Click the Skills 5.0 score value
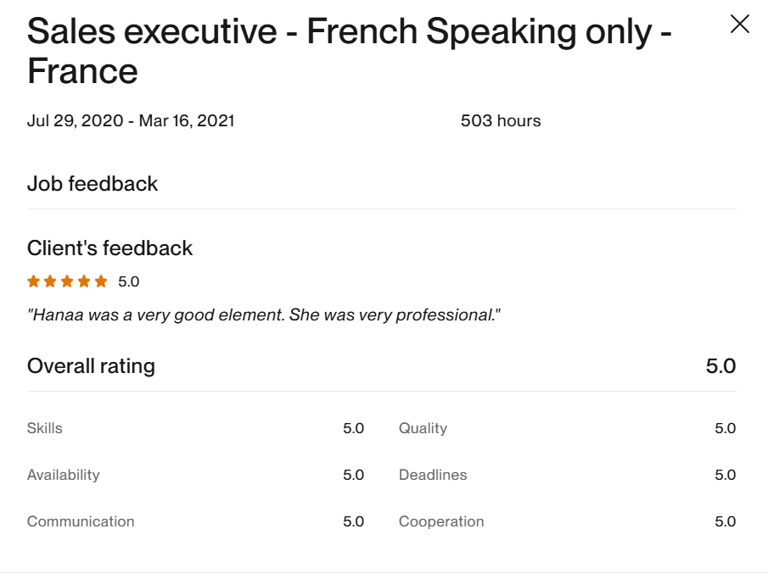This screenshot has width=768, height=579. tap(353, 428)
